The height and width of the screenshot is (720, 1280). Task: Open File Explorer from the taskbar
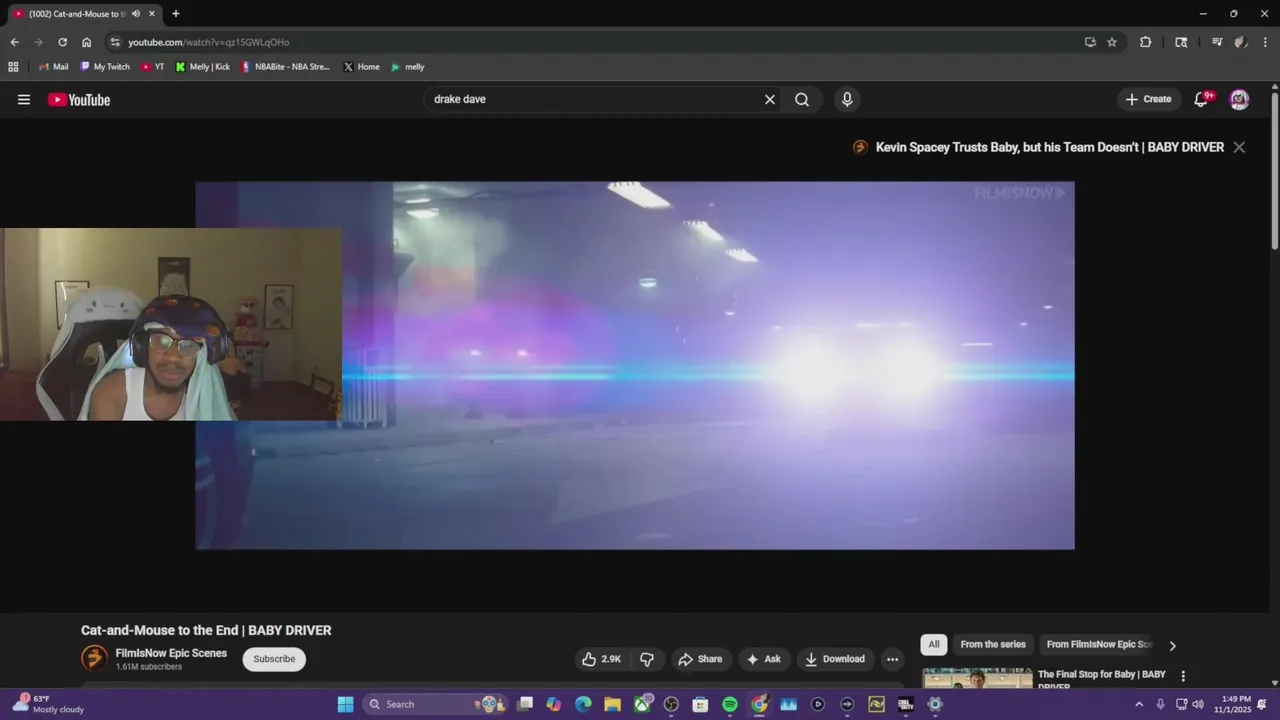tap(612, 704)
